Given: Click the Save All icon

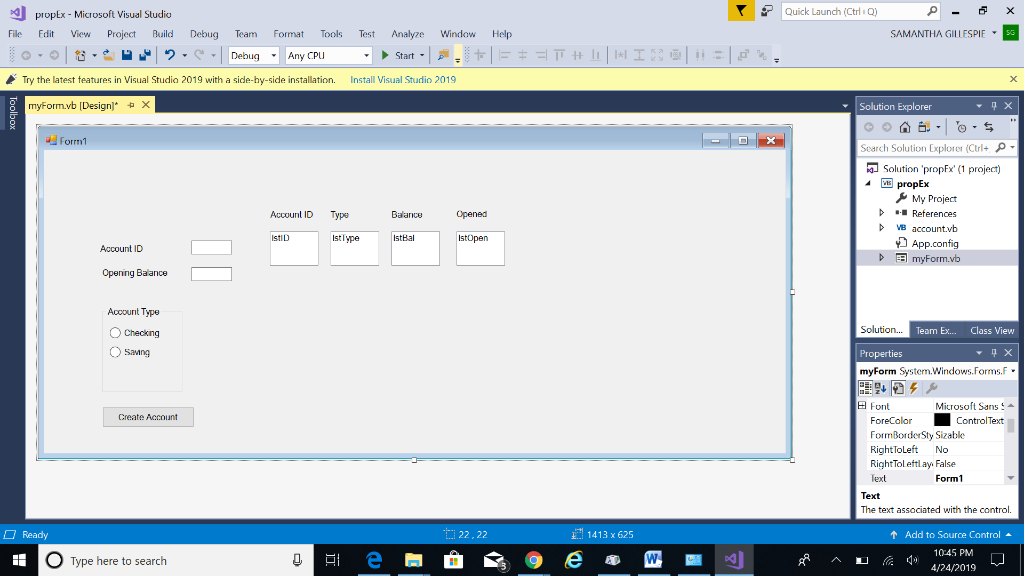Looking at the screenshot, I should (x=144, y=56).
